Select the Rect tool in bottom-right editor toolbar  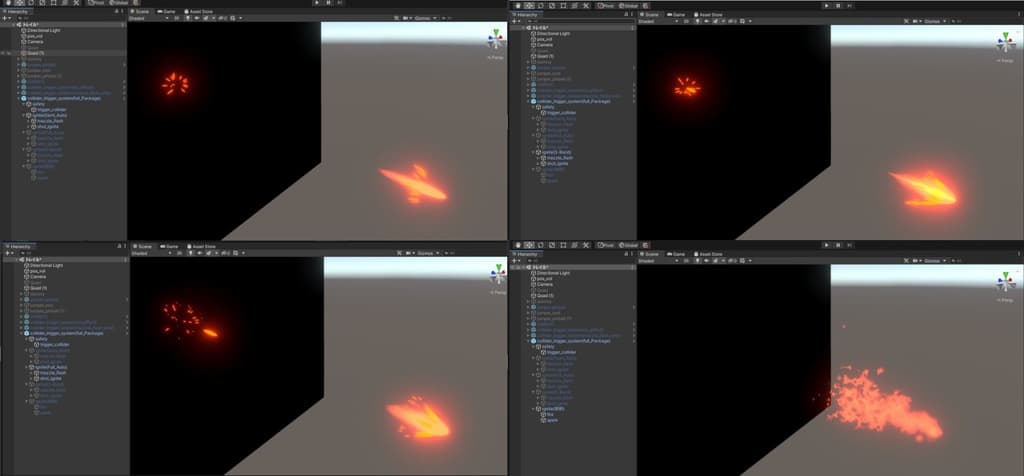click(x=563, y=244)
